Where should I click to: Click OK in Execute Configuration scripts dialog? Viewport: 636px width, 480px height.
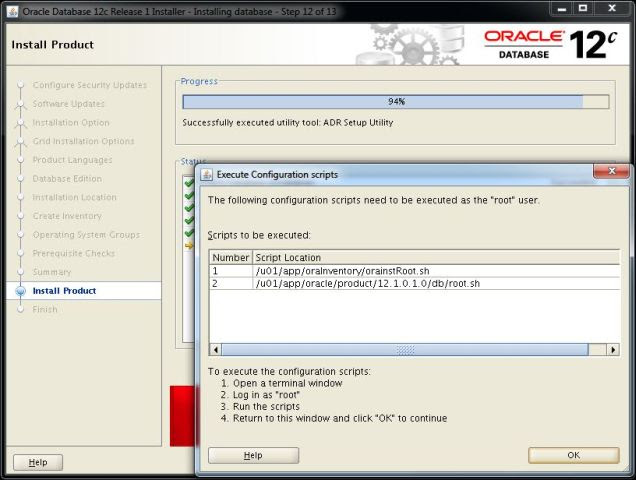point(574,455)
